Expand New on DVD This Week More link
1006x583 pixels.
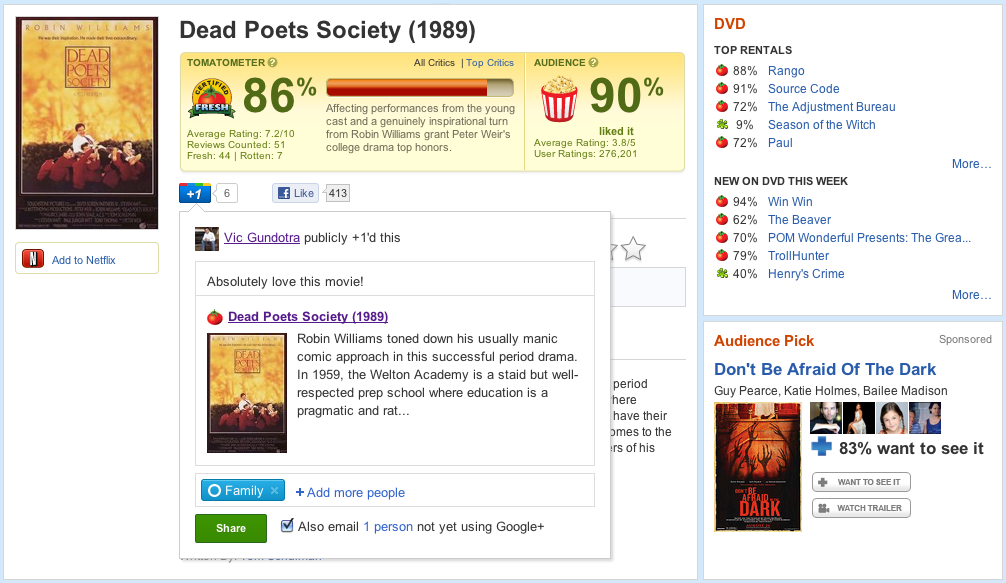coord(971,295)
